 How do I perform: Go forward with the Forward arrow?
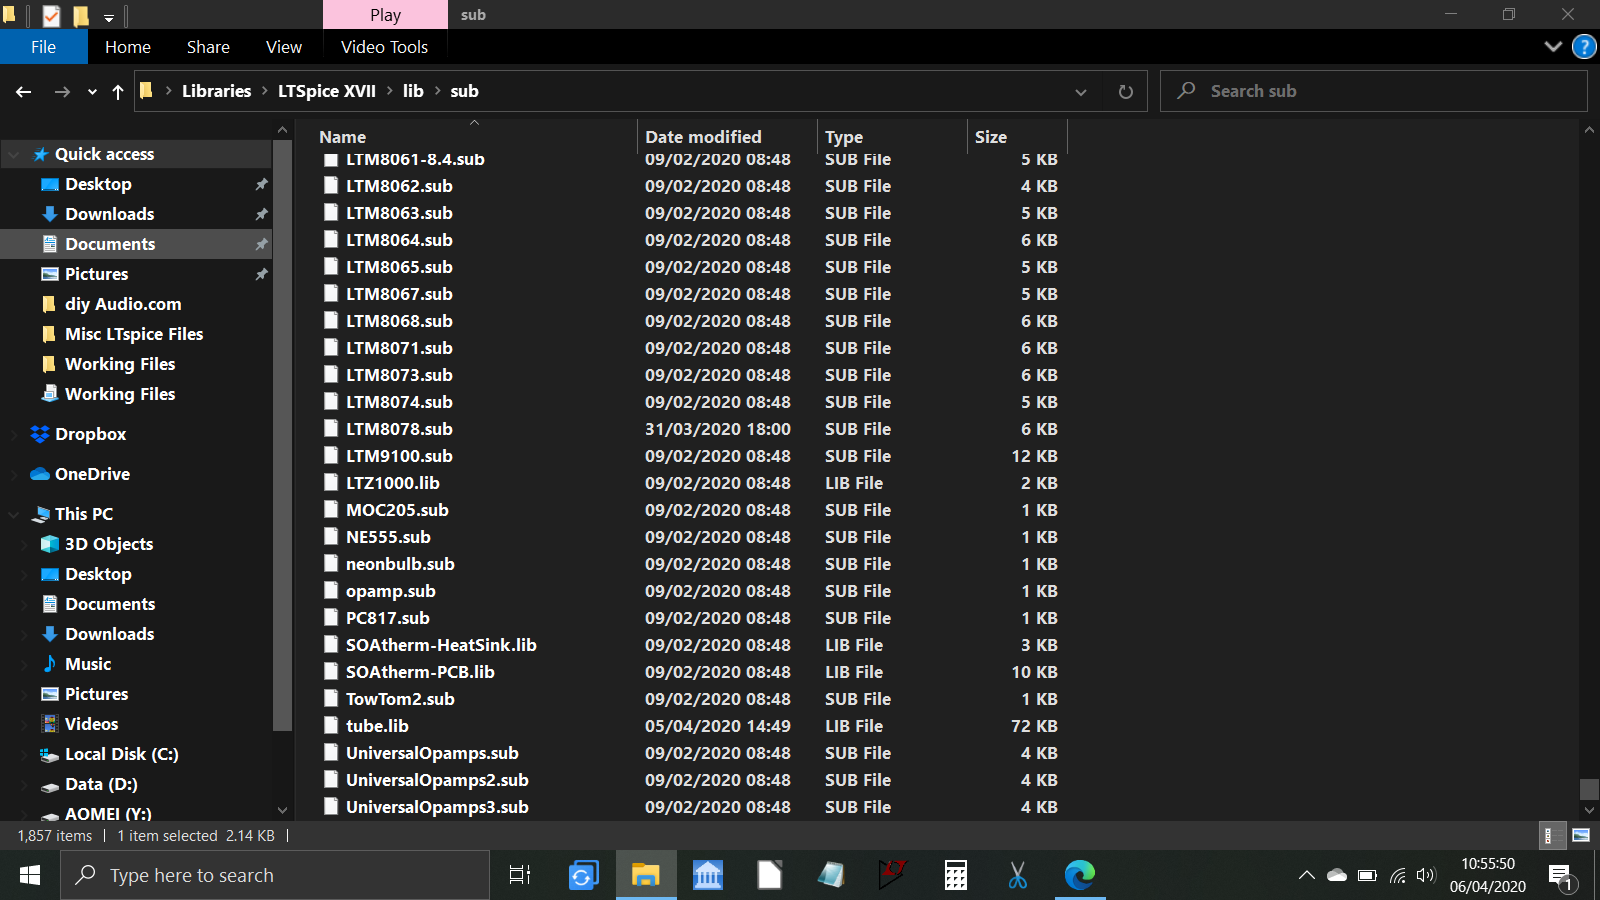(x=62, y=91)
